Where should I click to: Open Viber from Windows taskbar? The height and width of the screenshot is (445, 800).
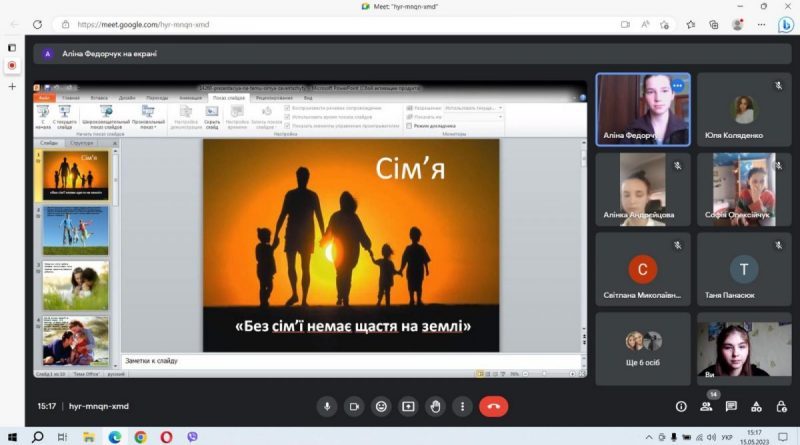192,437
